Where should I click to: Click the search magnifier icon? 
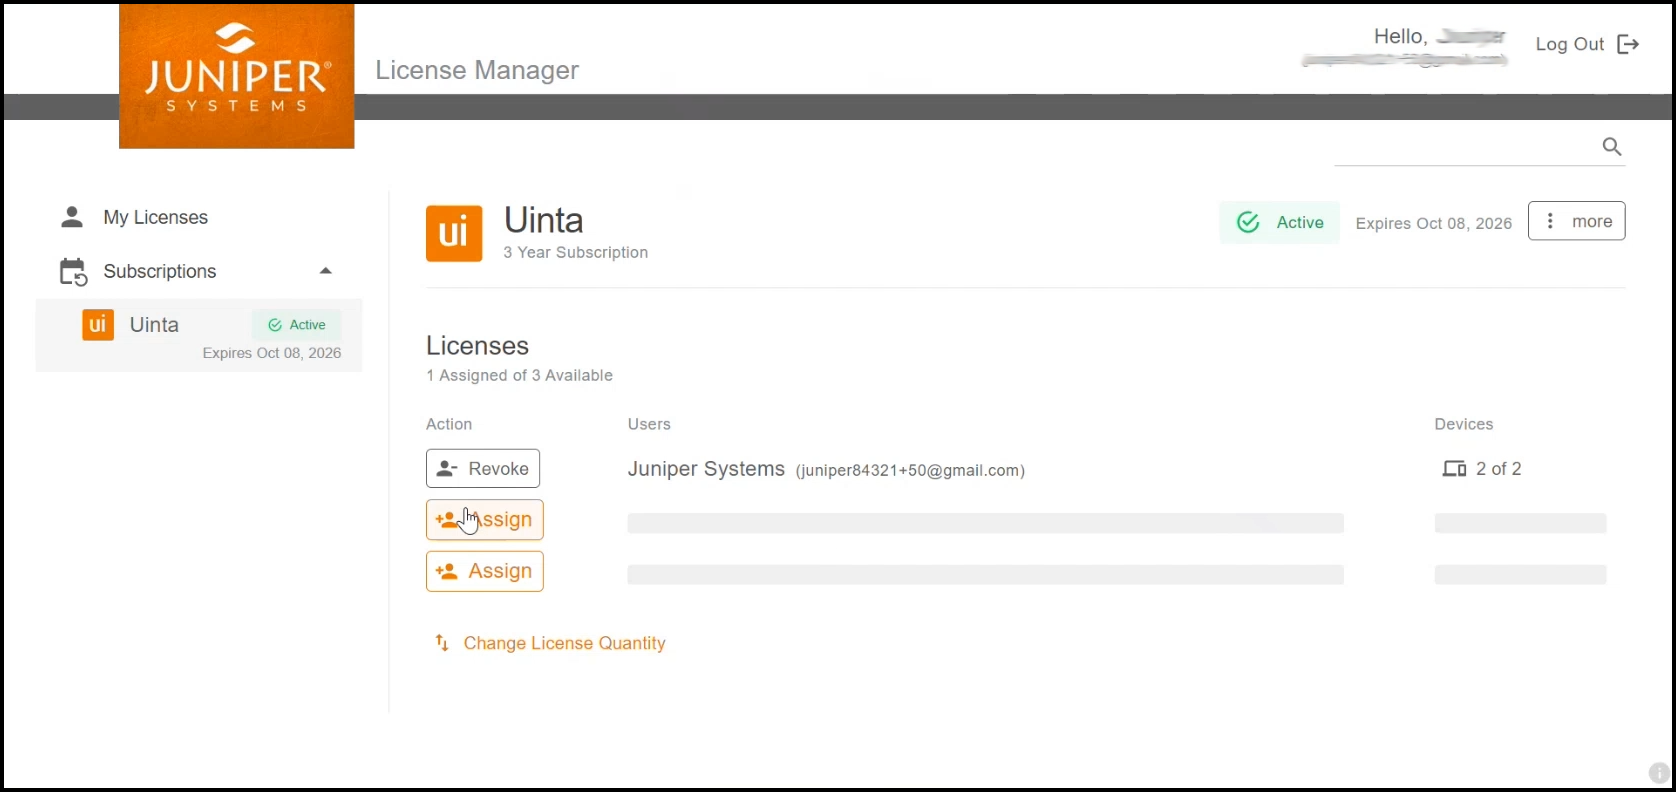tap(1611, 147)
